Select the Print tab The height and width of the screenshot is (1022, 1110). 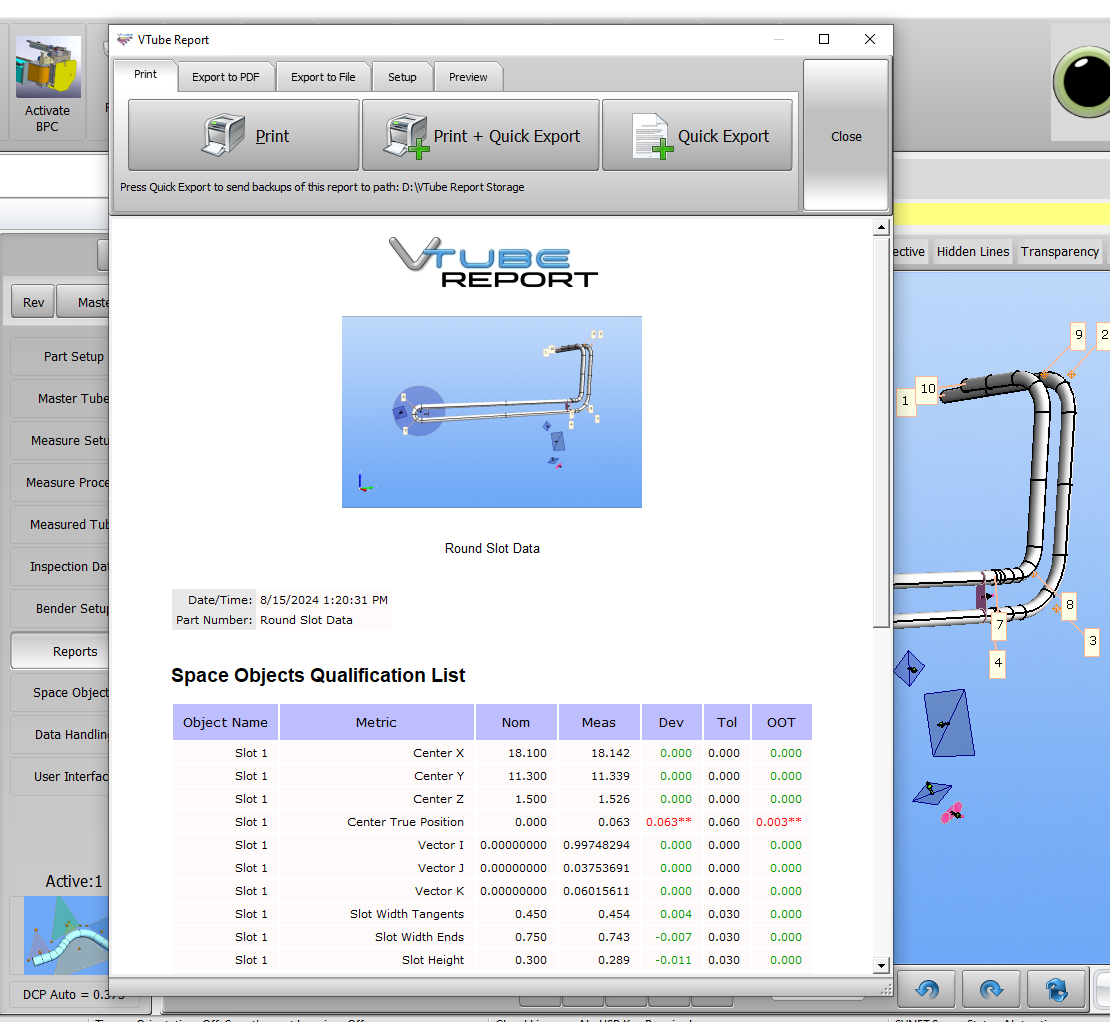pyautogui.click(x=145, y=74)
